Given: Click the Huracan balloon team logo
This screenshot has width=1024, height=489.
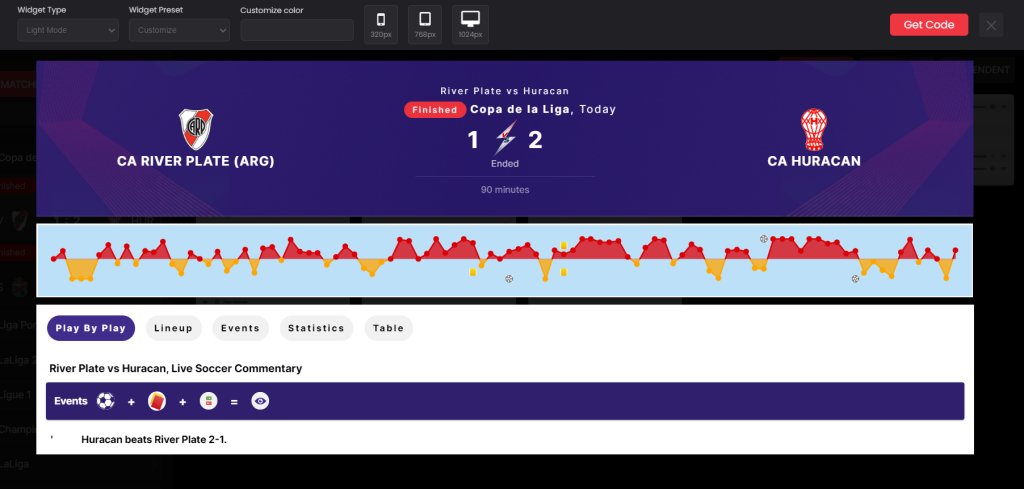Looking at the screenshot, I should (x=813, y=129).
